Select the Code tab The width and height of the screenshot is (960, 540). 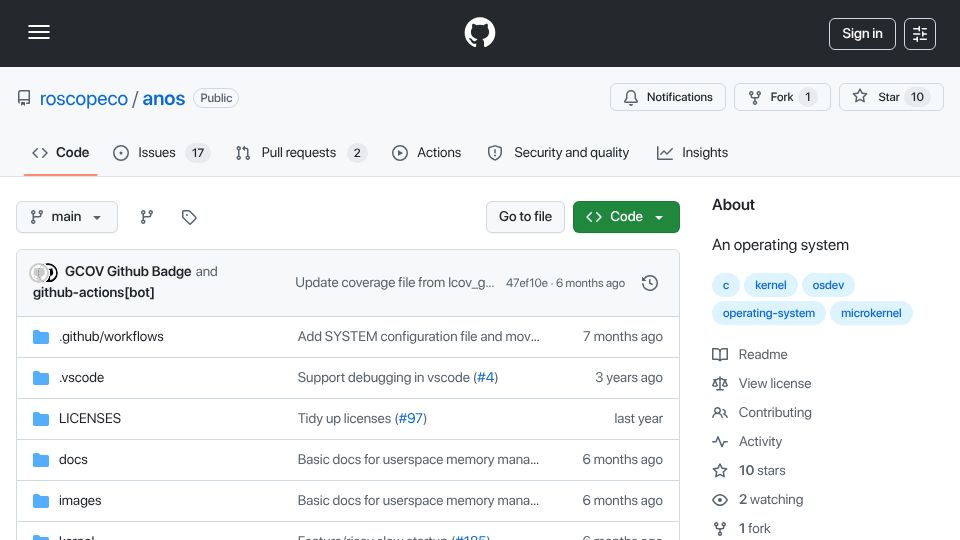tap(61, 152)
